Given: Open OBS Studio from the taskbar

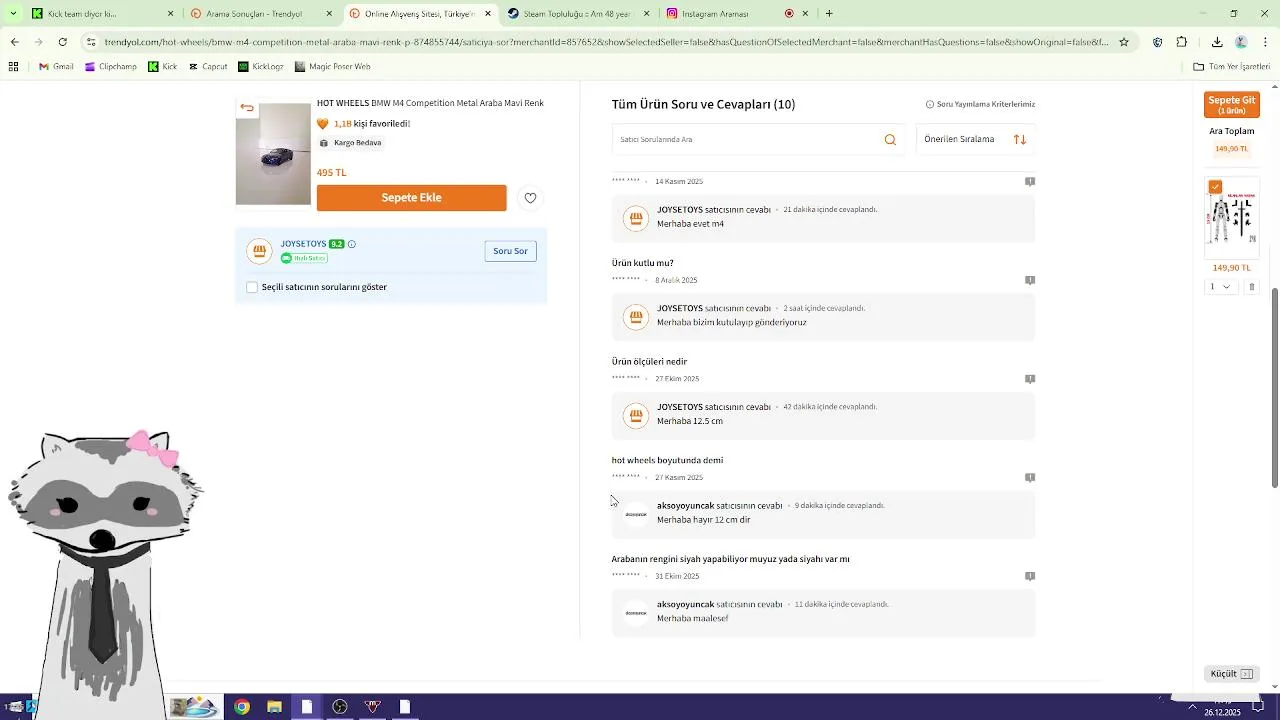Looking at the screenshot, I should (340, 707).
